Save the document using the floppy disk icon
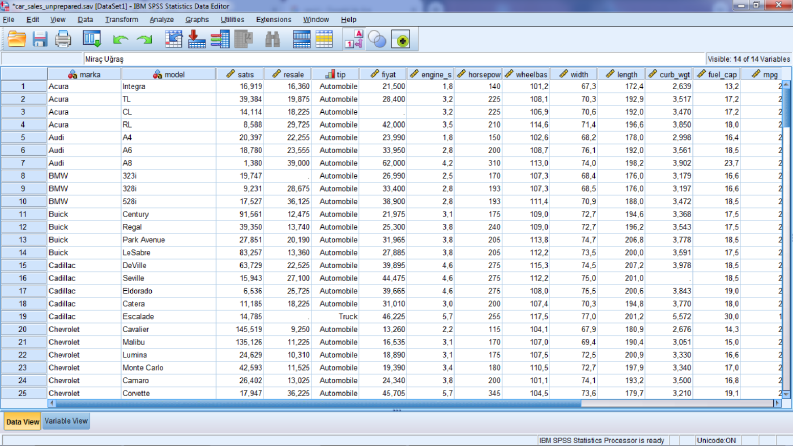 40,39
